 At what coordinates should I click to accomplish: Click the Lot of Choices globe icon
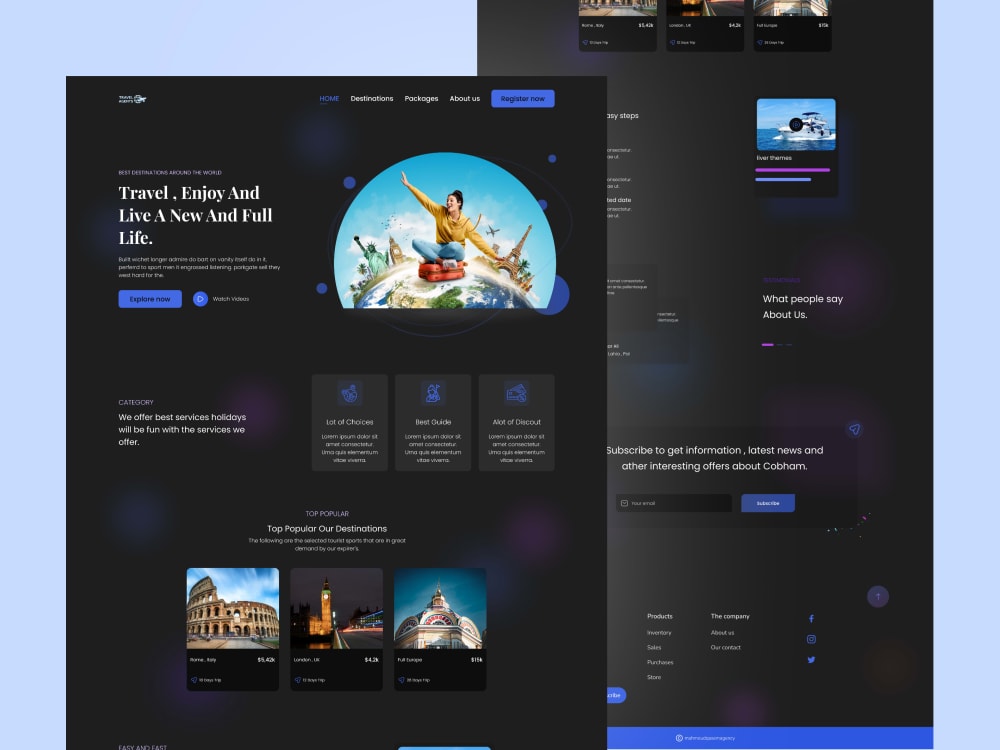coord(349,393)
